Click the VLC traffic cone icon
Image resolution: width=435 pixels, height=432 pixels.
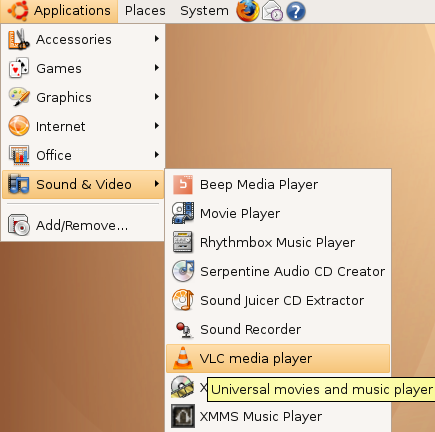pyautogui.click(x=183, y=358)
